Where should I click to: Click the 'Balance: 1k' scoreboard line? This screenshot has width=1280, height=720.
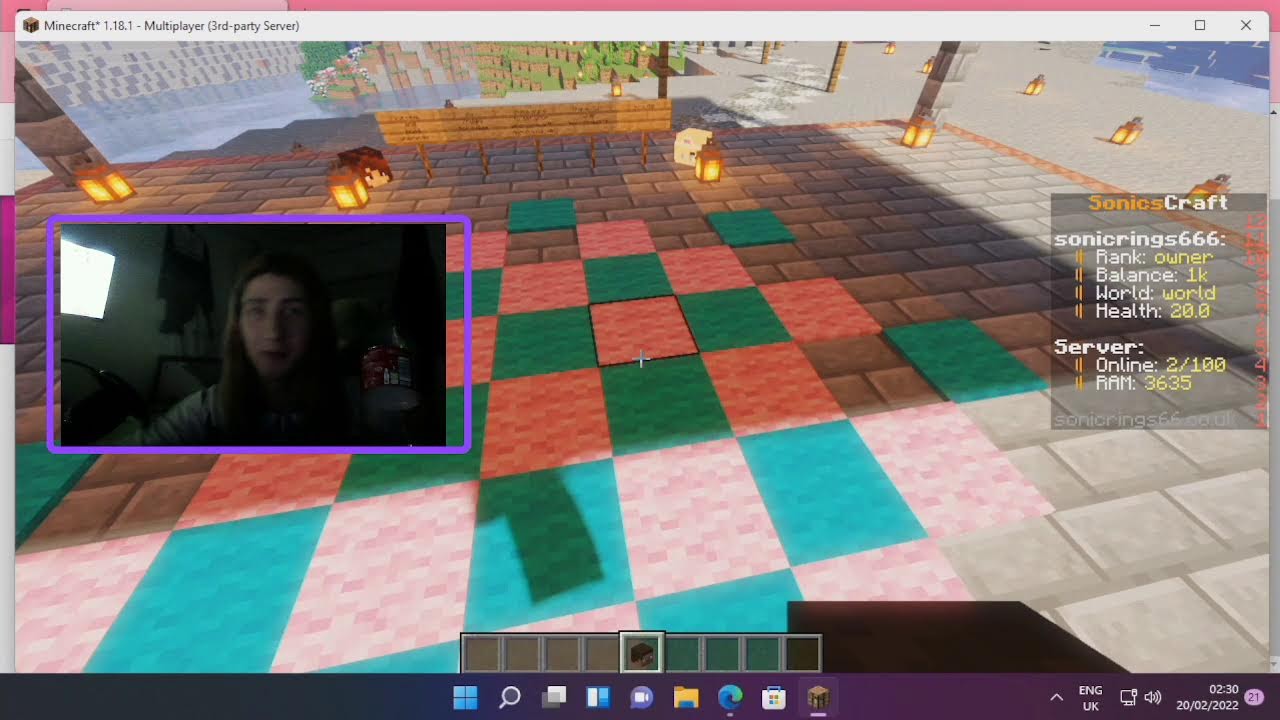click(1142, 275)
